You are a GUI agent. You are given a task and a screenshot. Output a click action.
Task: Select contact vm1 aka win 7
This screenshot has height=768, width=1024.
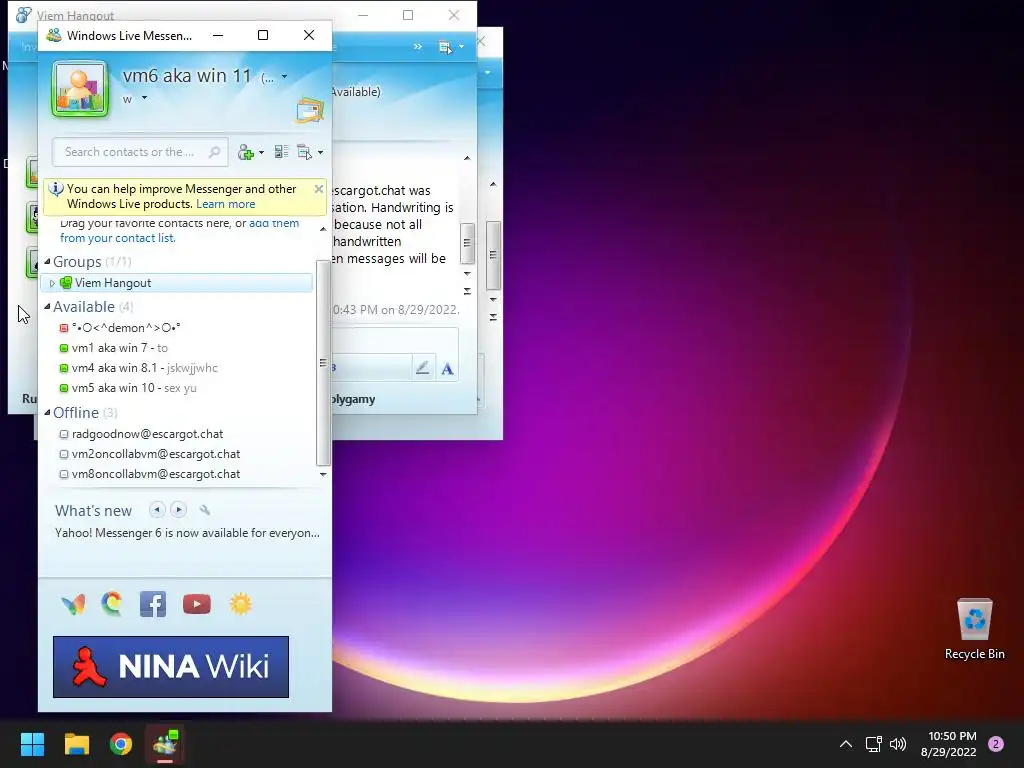pyautogui.click(x=120, y=348)
